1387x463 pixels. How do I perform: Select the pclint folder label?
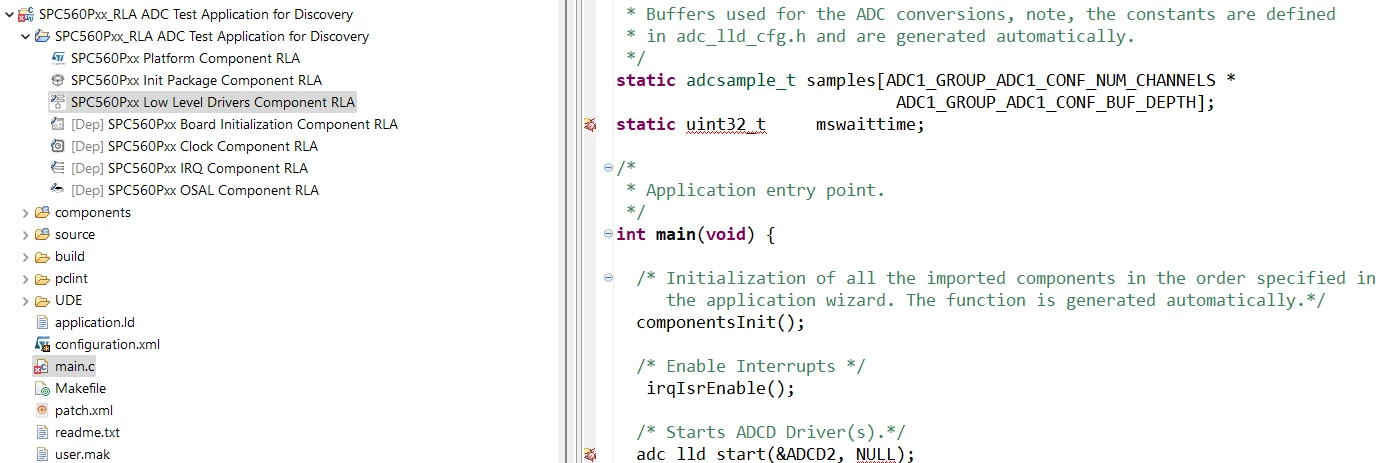click(71, 278)
